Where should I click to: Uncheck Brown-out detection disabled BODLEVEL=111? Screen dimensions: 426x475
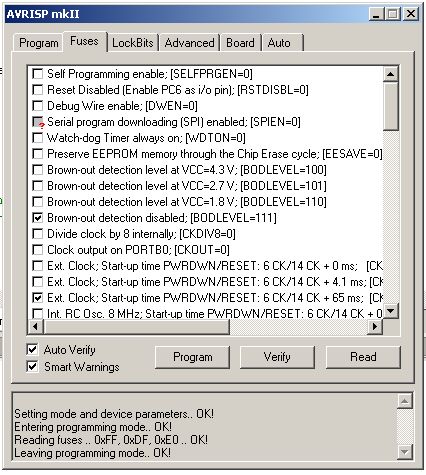click(38, 218)
